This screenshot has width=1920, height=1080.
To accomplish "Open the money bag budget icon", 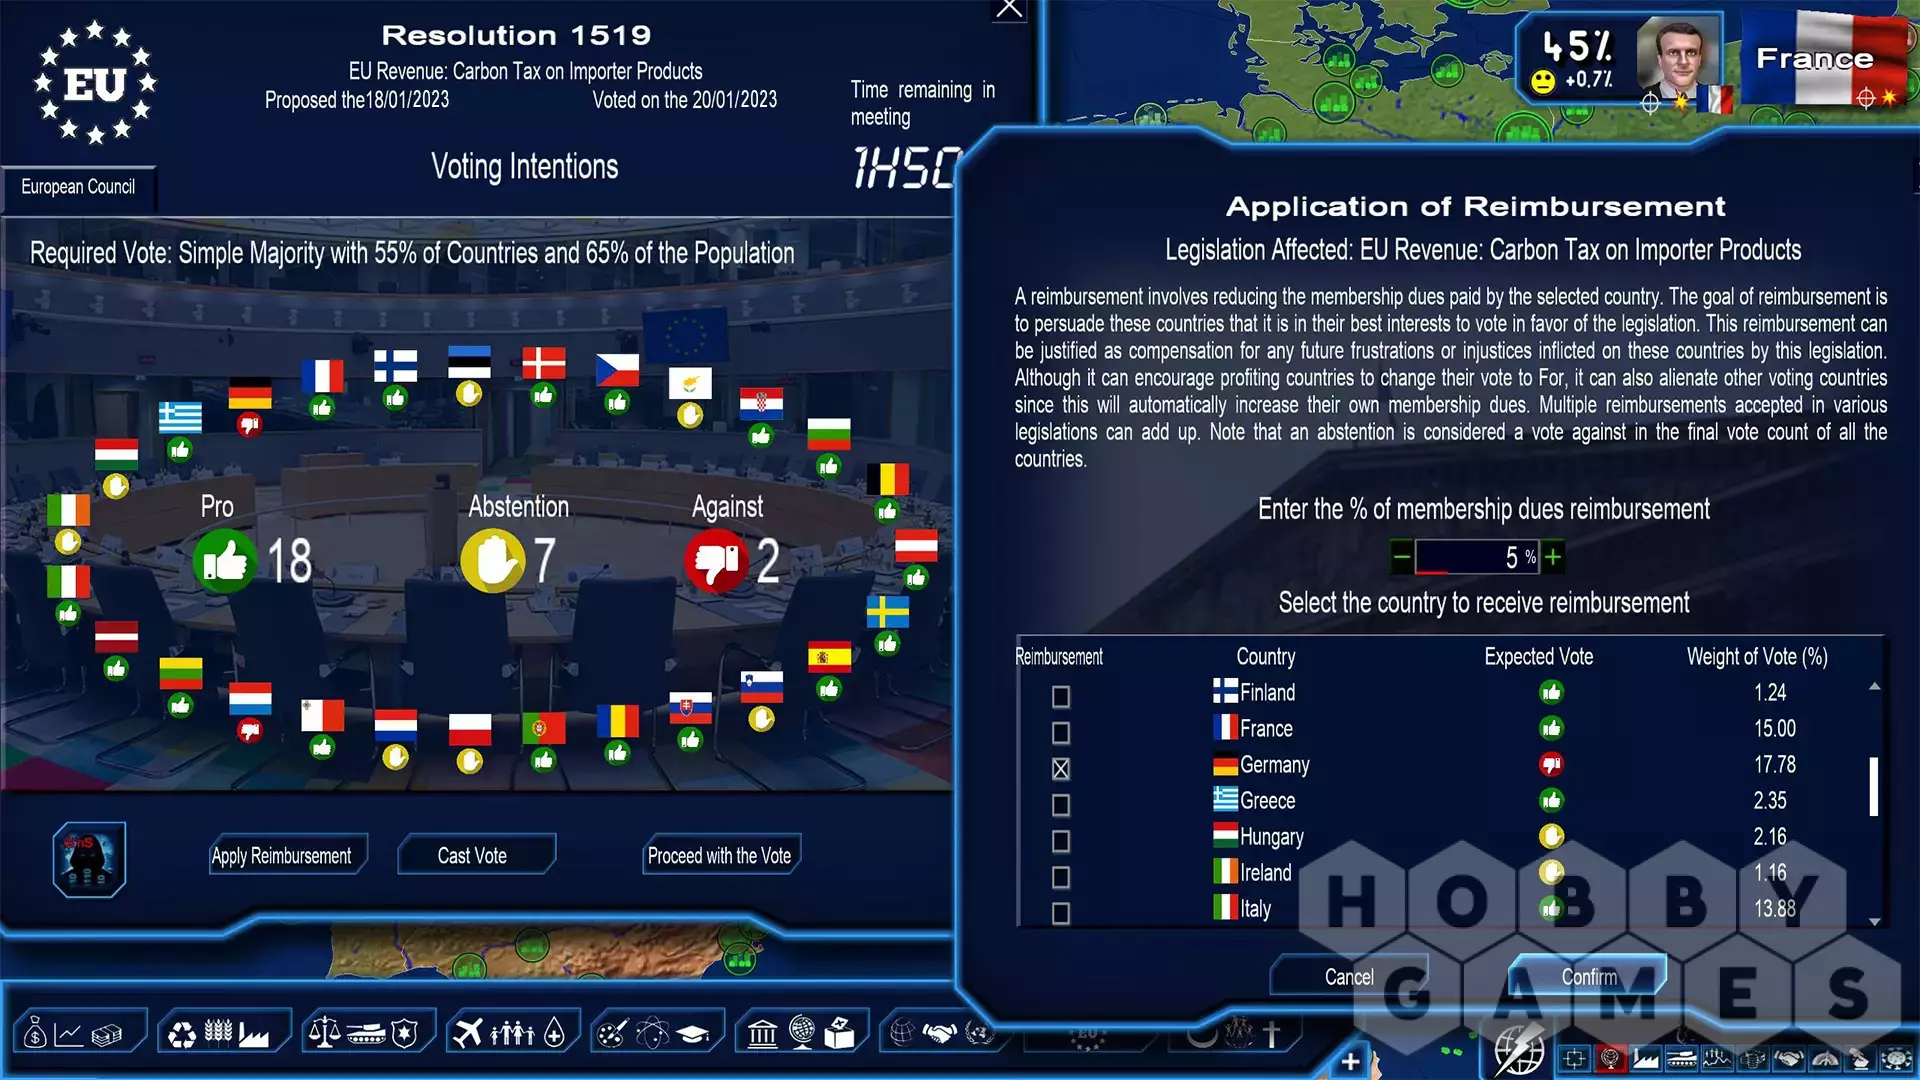I will (x=35, y=1033).
